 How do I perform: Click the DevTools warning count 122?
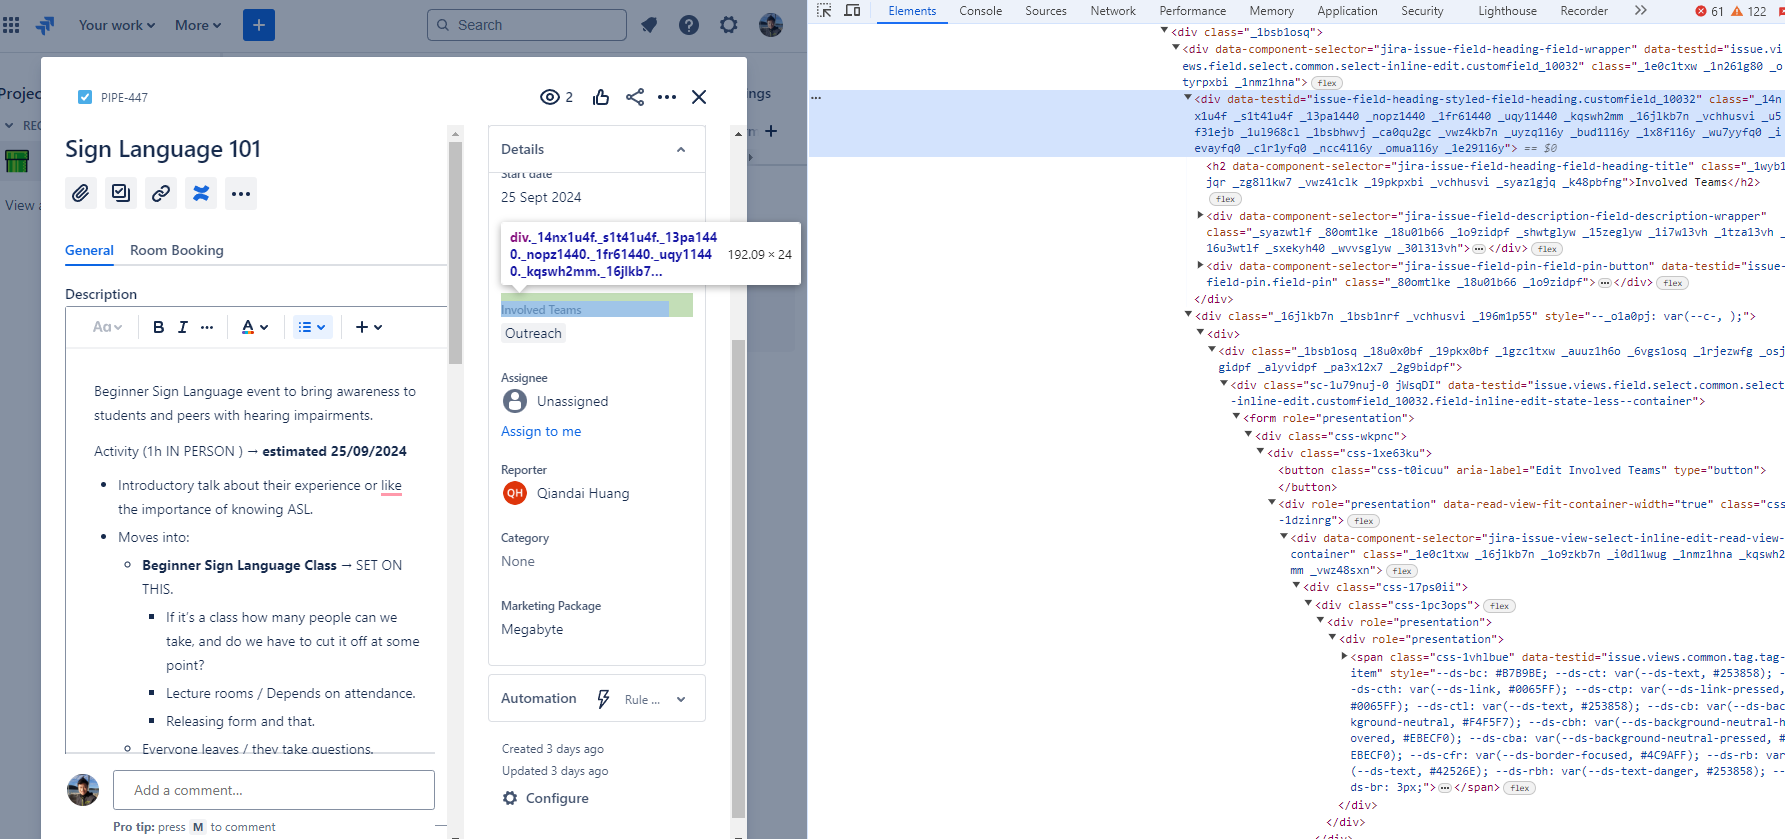[x=1749, y=11]
